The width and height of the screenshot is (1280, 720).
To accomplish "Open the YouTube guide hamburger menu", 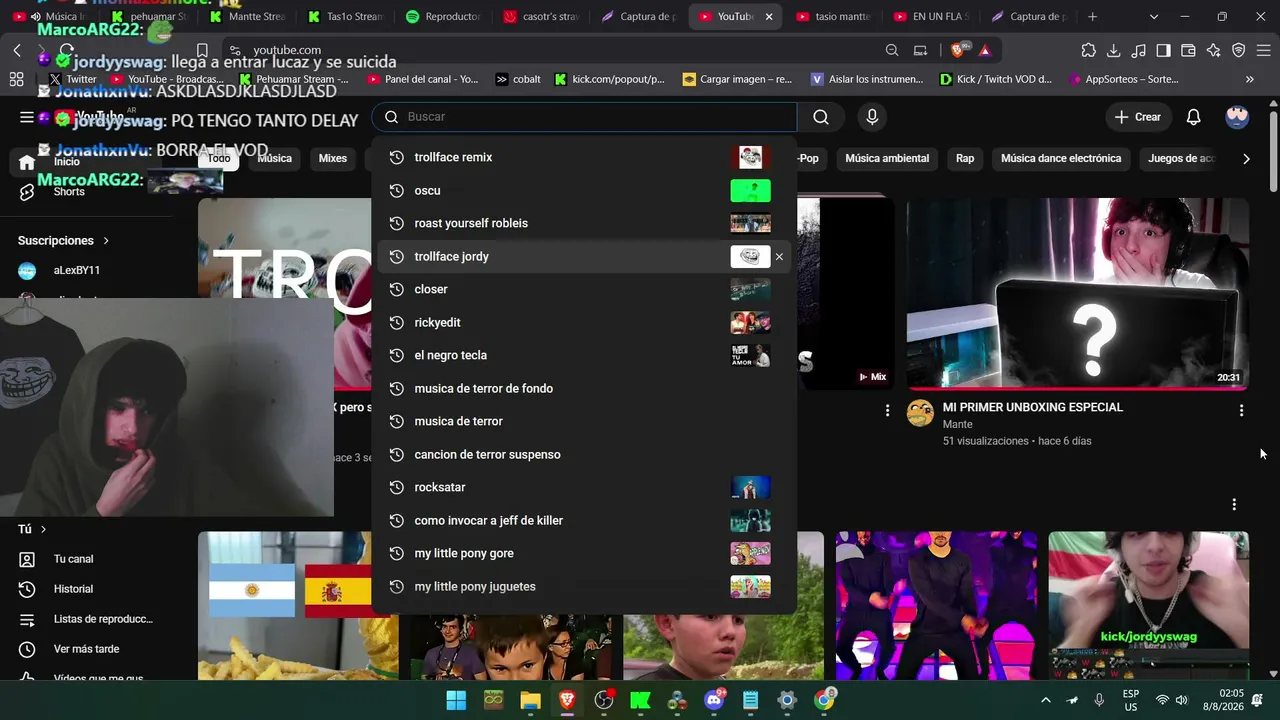I will click(x=27, y=117).
